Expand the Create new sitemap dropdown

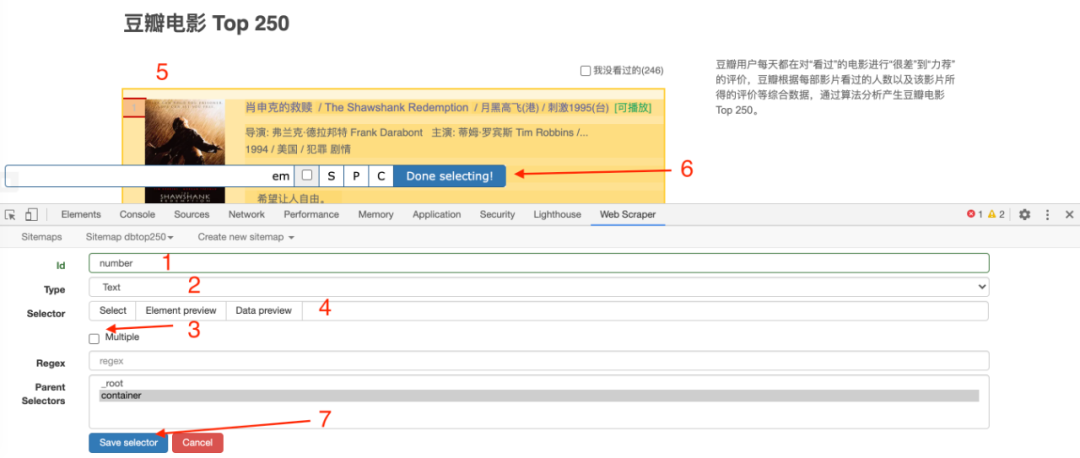pyautogui.click(x=246, y=236)
